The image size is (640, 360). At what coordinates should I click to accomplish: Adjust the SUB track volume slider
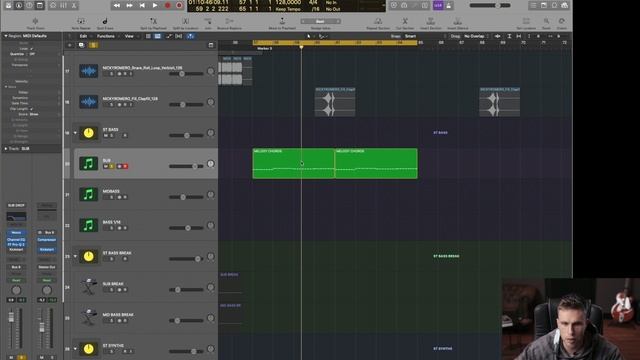[186, 166]
